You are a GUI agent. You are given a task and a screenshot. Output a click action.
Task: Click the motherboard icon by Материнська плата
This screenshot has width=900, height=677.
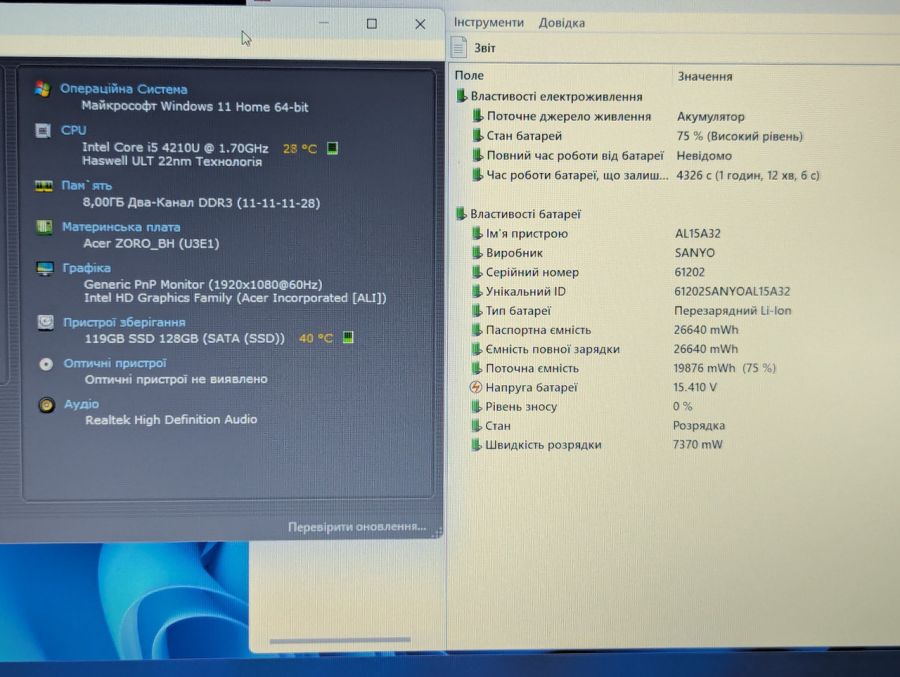[44, 227]
